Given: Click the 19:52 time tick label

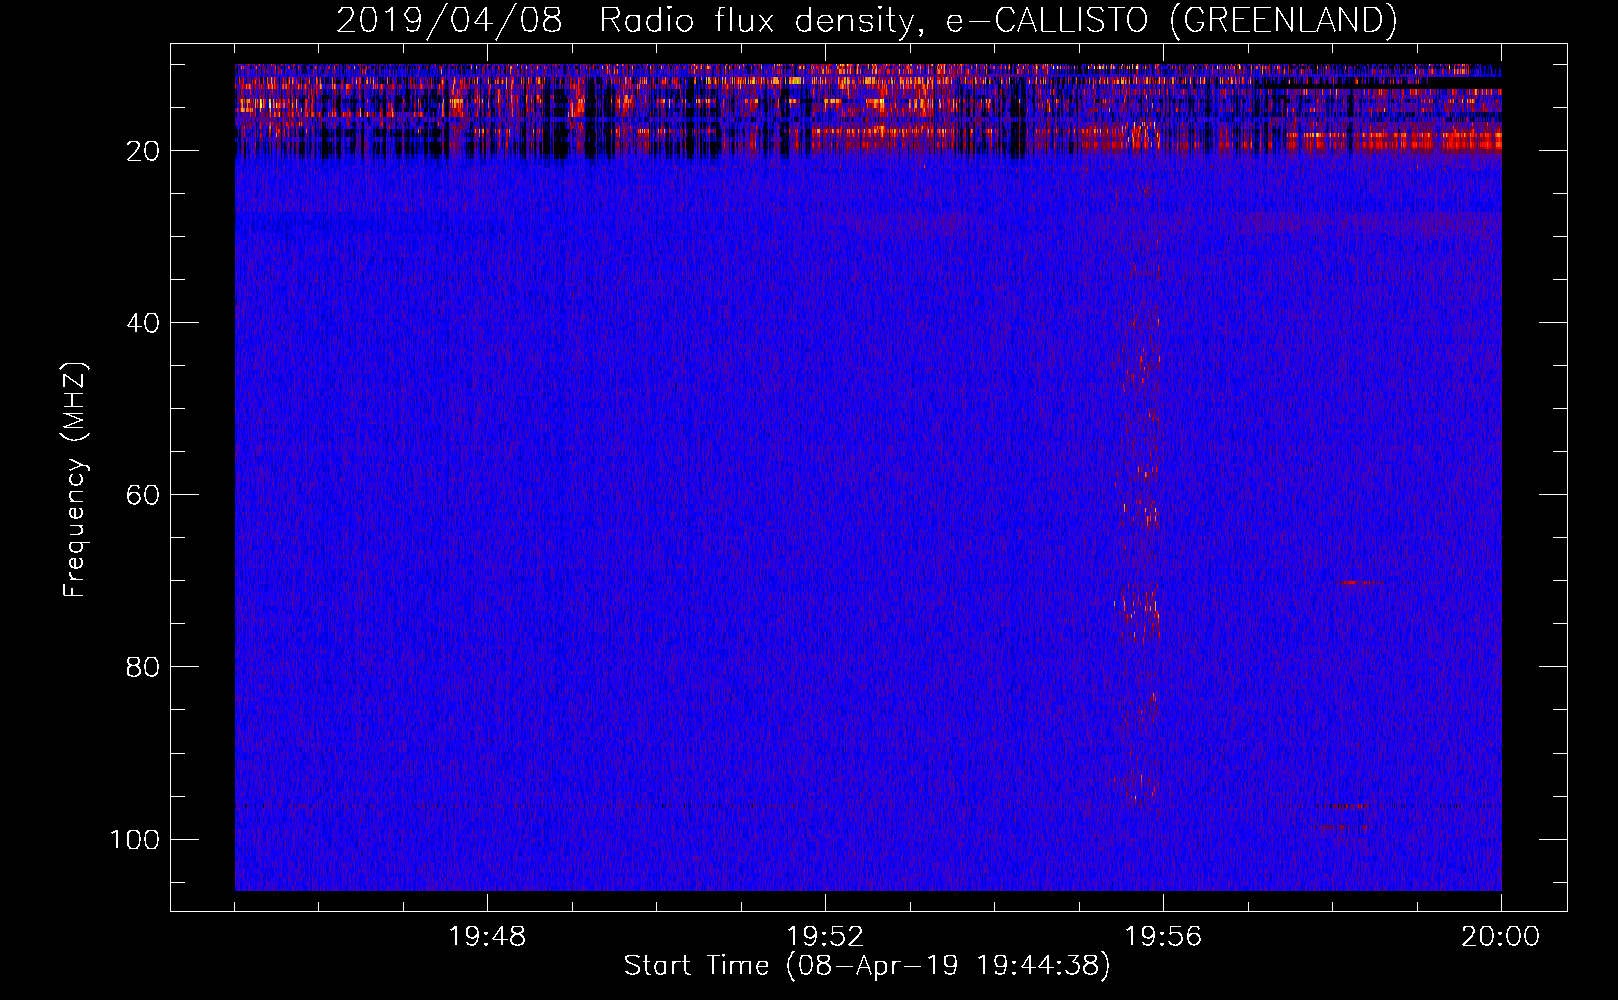Looking at the screenshot, I should point(825,937).
